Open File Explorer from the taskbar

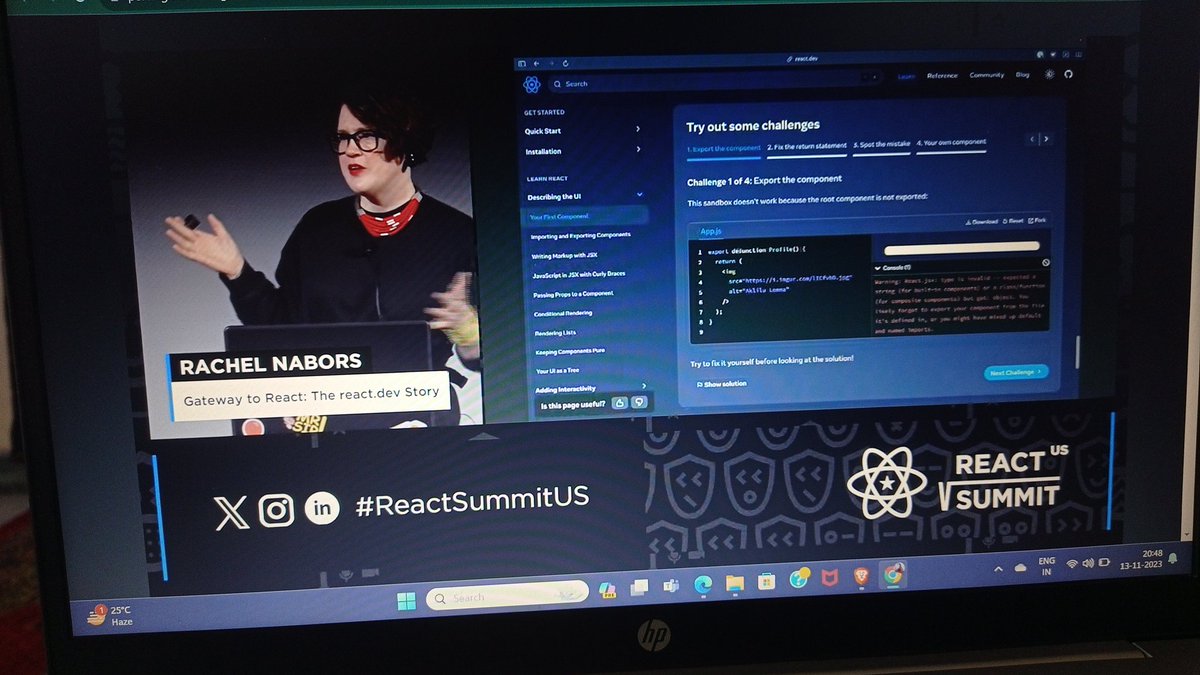tap(735, 581)
